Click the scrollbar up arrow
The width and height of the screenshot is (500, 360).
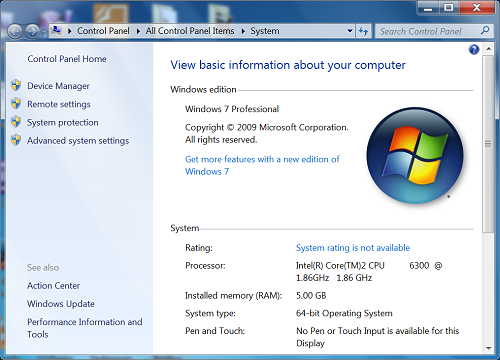coord(488,49)
